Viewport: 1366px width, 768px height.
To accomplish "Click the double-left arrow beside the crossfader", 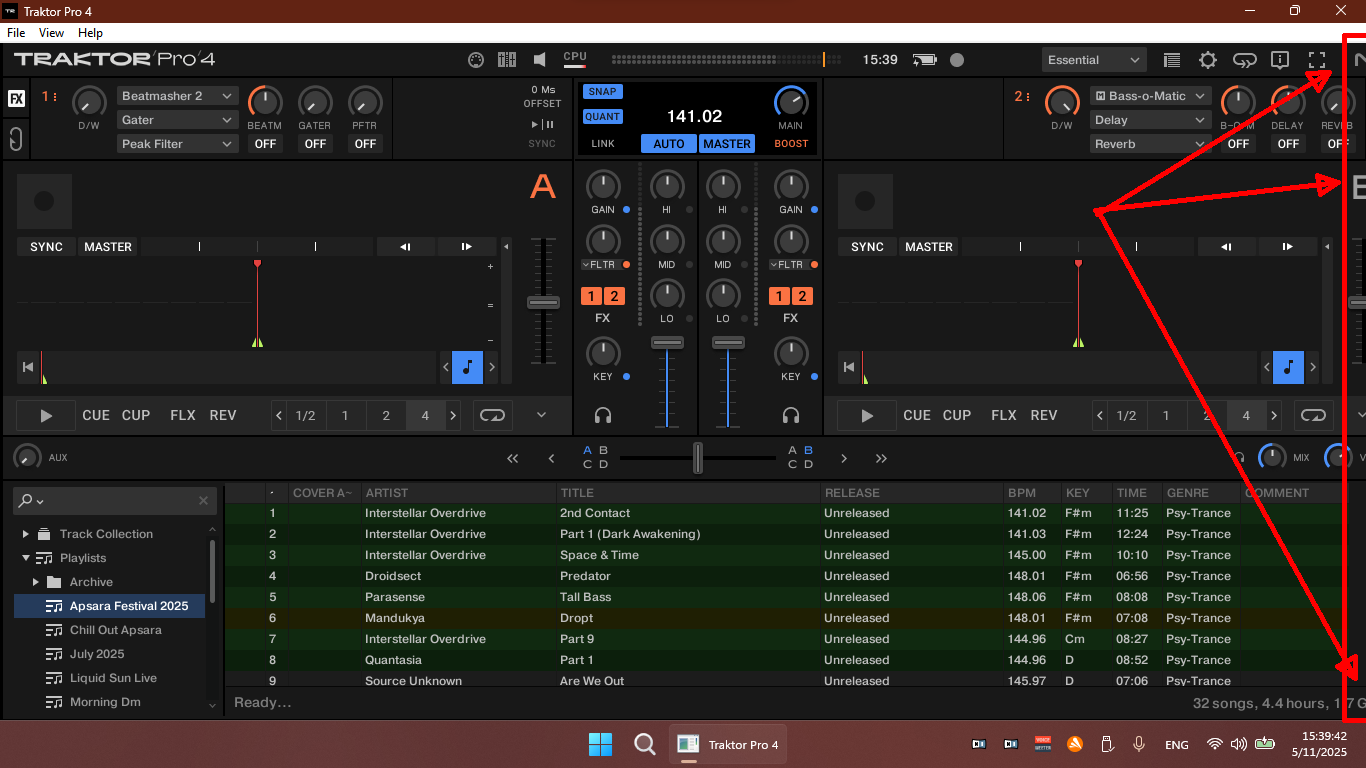I will (513, 458).
